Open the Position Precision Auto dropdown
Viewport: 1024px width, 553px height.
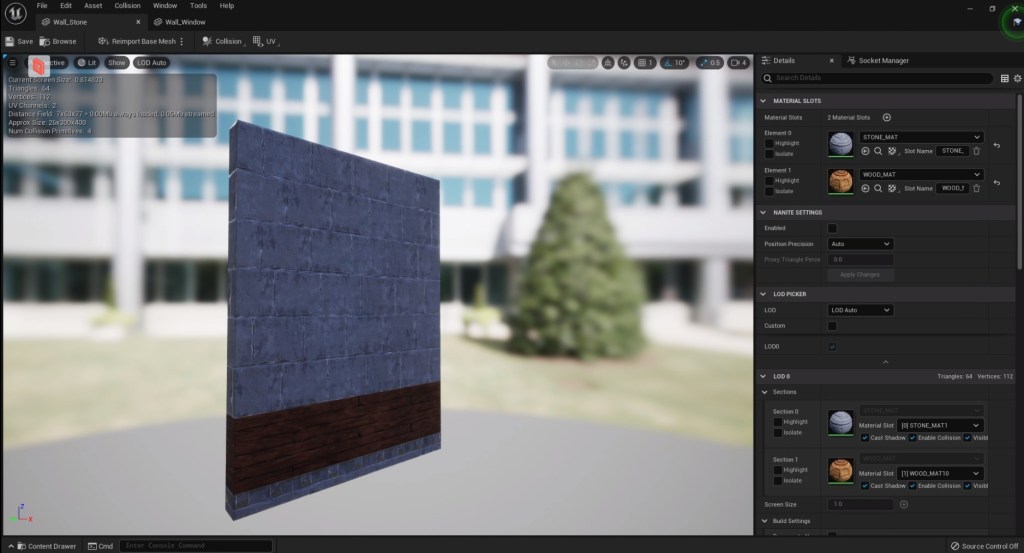tap(860, 244)
